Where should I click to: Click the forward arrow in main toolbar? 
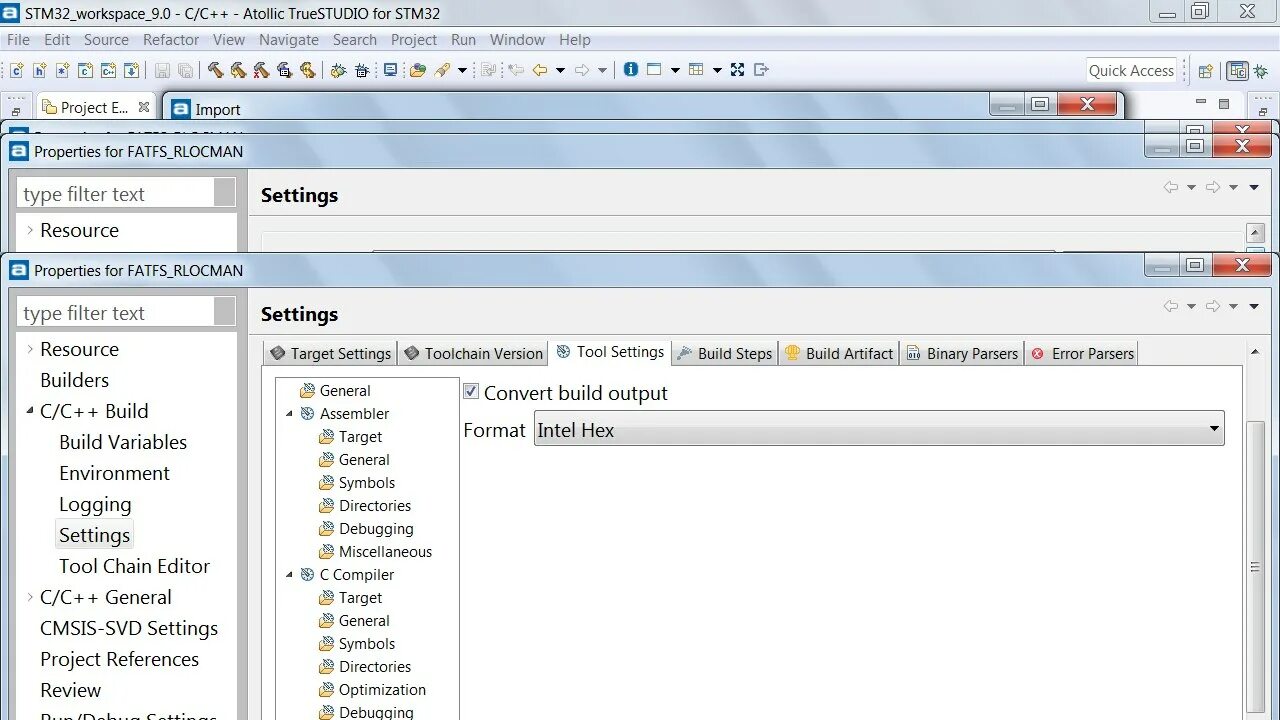(x=582, y=70)
